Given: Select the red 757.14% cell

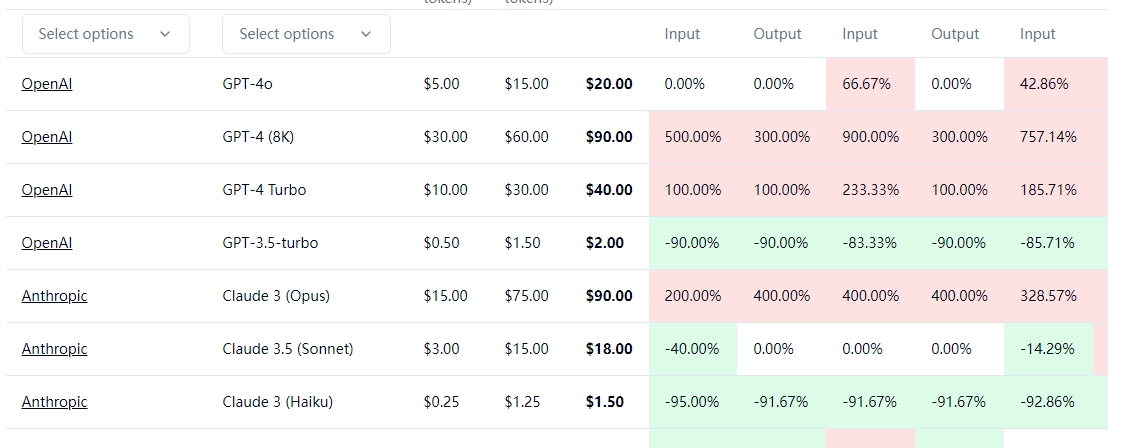Looking at the screenshot, I should (1048, 137).
